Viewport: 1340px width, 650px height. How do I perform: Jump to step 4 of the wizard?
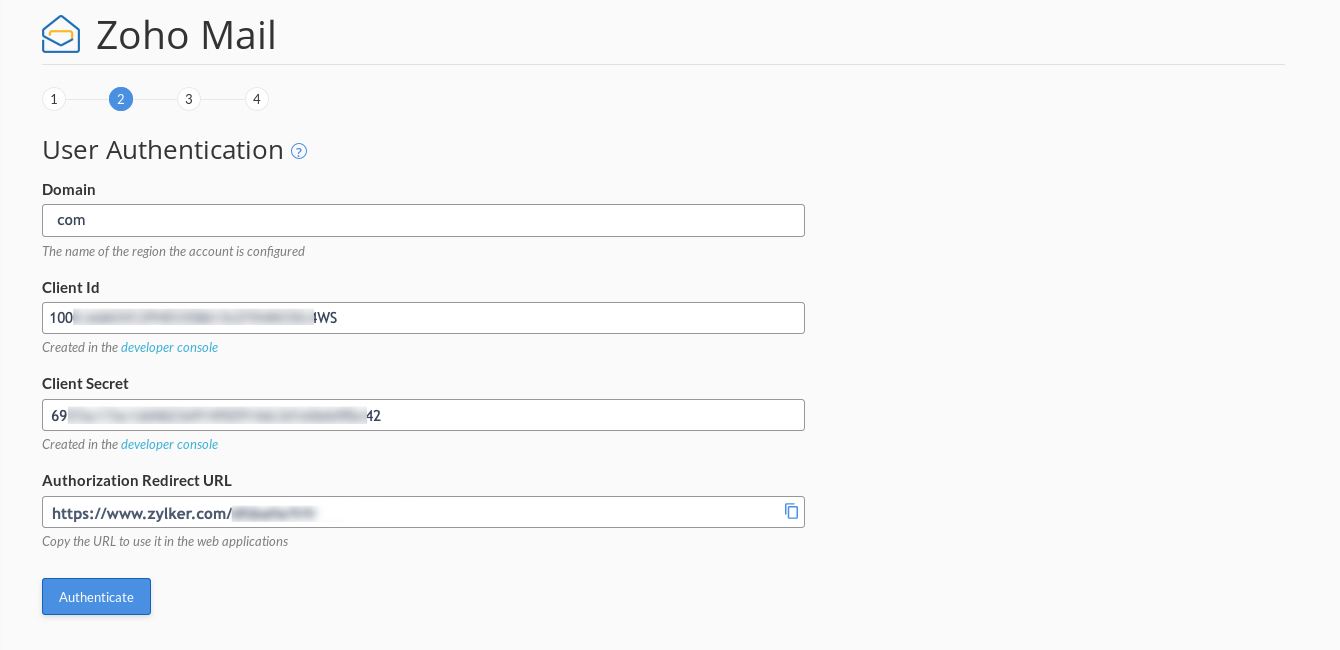point(257,99)
